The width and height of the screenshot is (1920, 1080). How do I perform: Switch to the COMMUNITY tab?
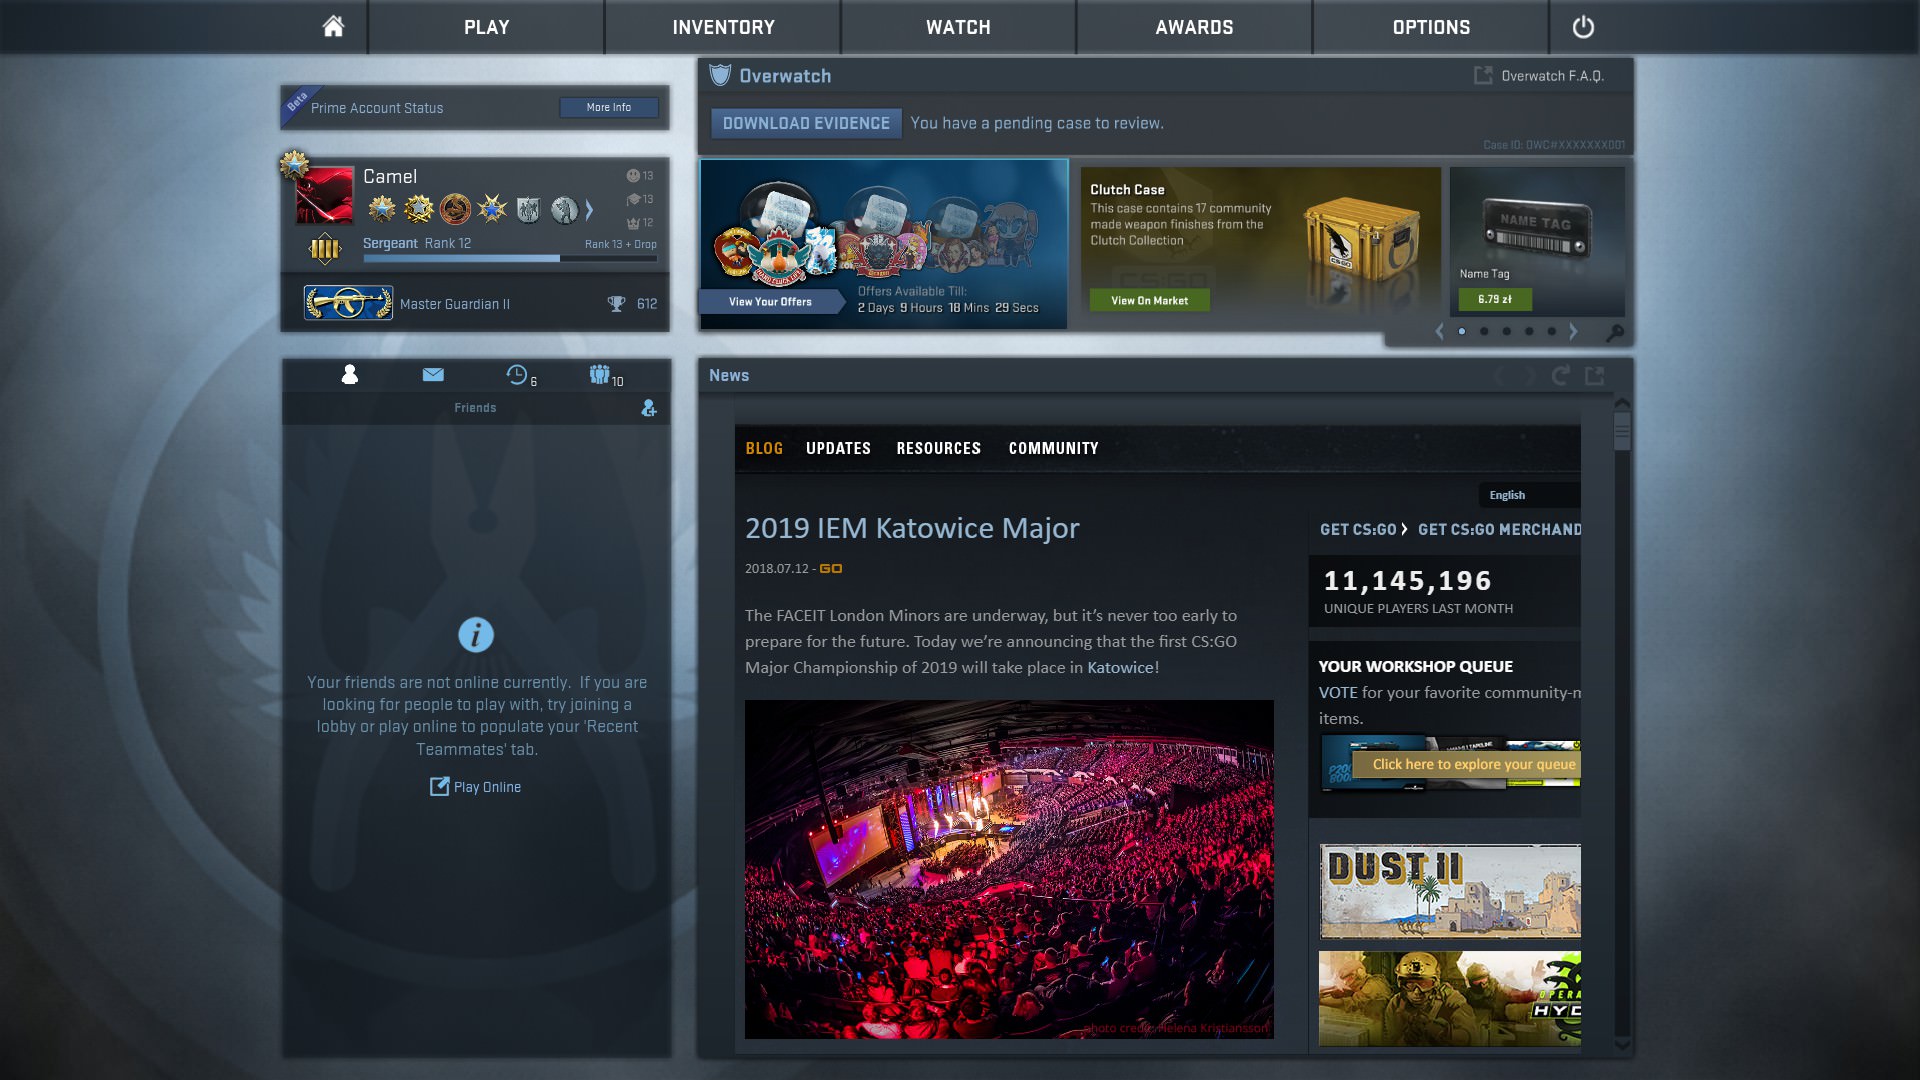(1053, 449)
